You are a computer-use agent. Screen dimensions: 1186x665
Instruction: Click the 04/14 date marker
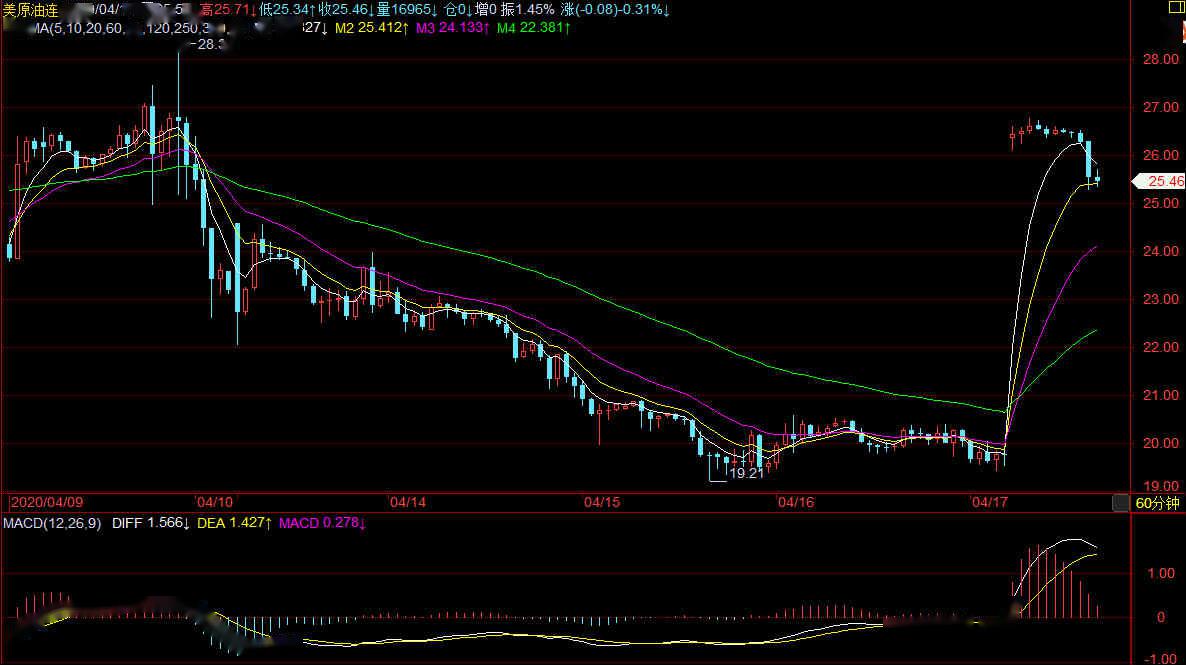[x=407, y=502]
